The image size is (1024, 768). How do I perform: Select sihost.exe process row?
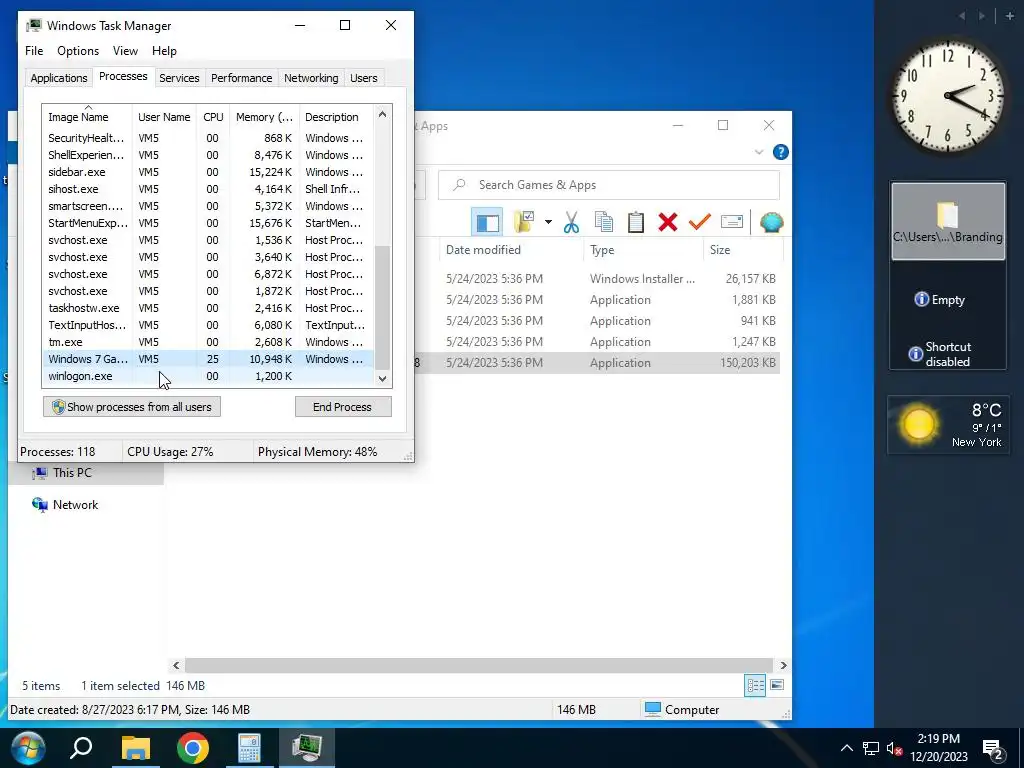[208, 189]
